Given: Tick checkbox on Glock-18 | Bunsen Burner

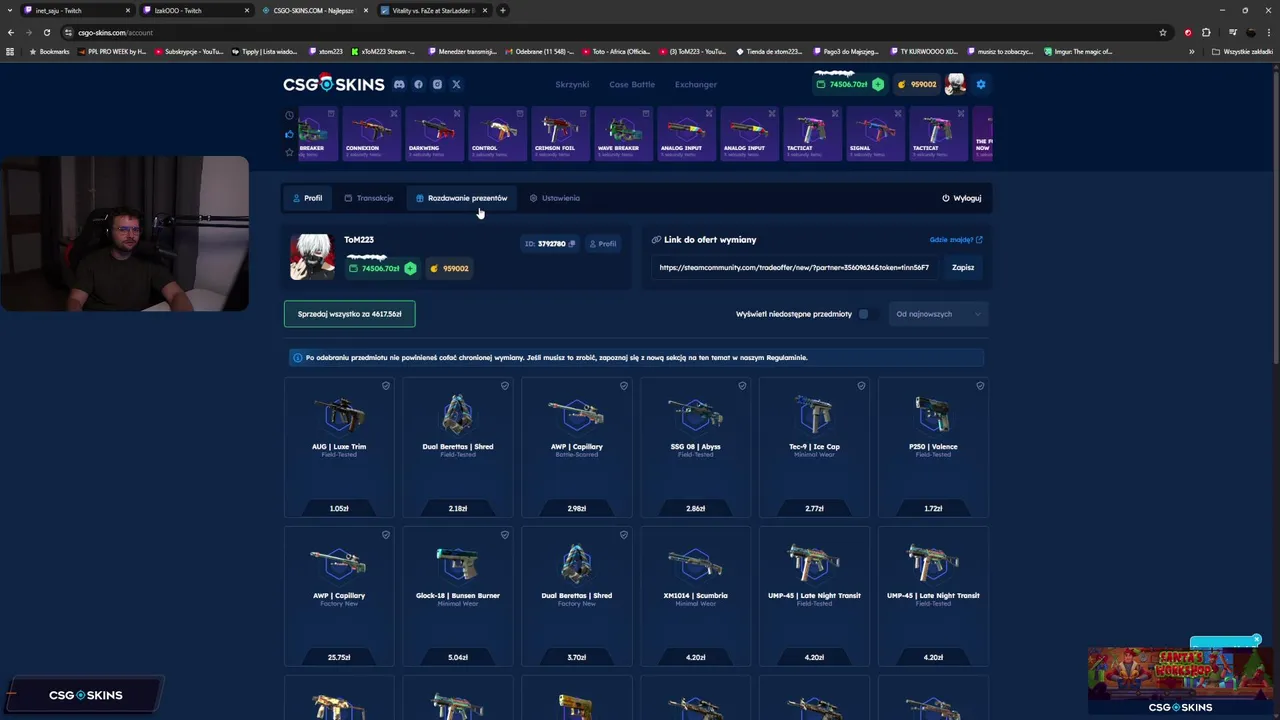Looking at the screenshot, I should (505, 535).
